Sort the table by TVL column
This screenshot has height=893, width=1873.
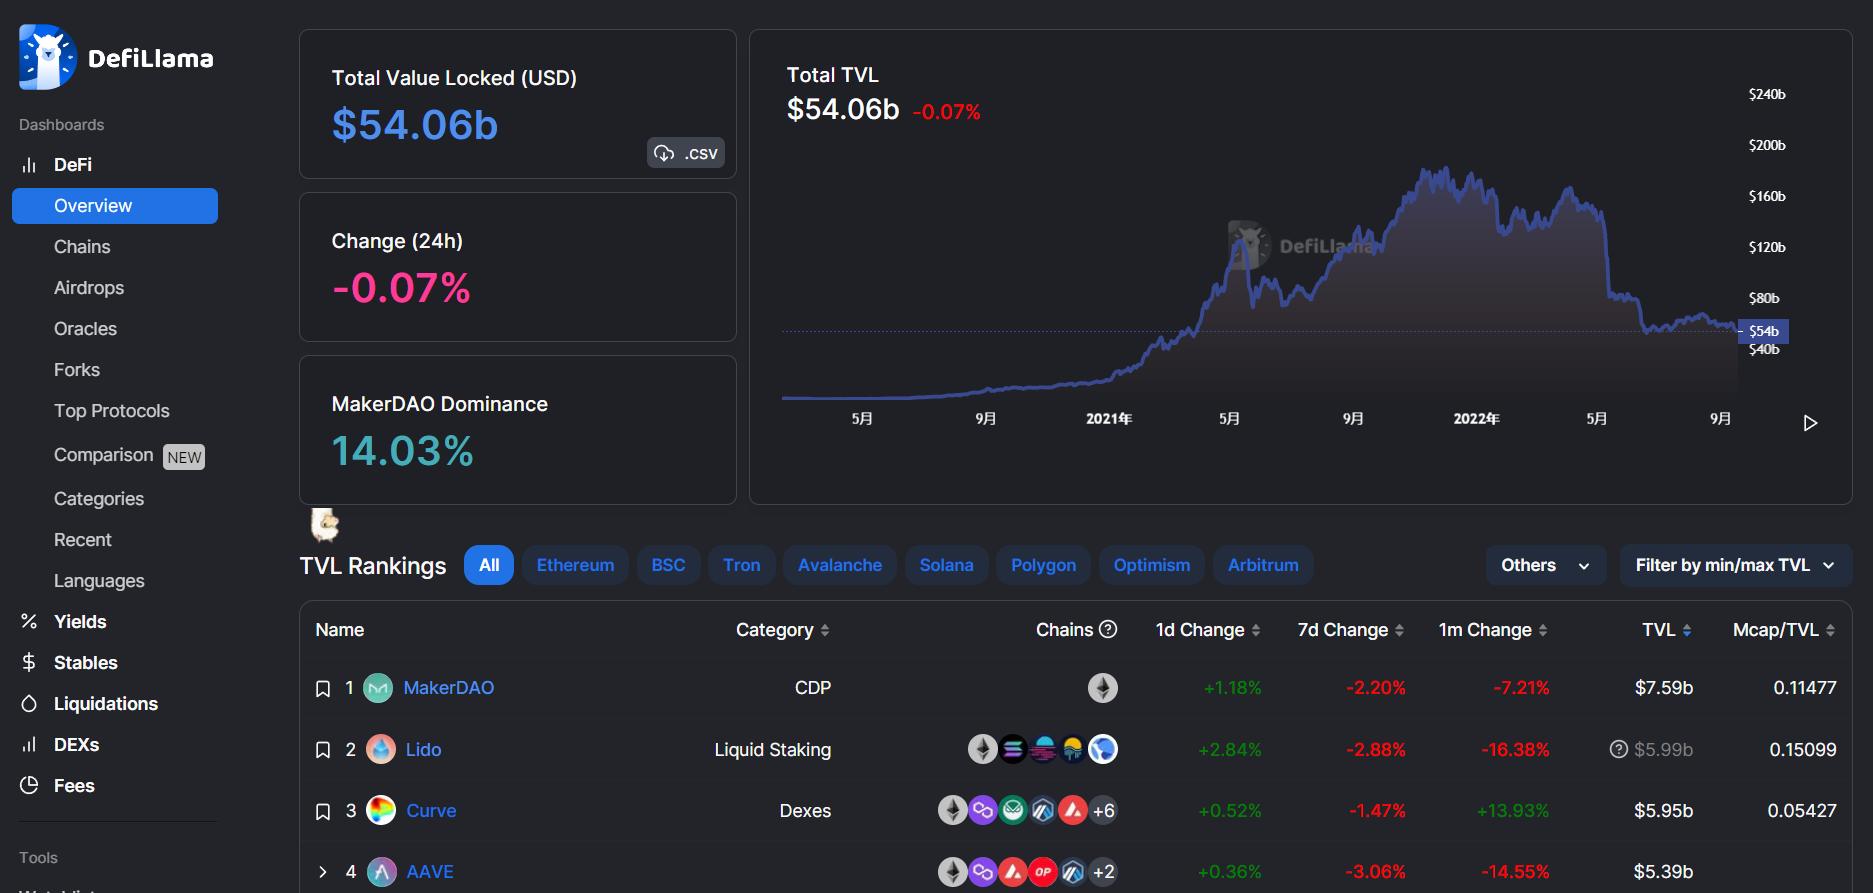point(1667,630)
